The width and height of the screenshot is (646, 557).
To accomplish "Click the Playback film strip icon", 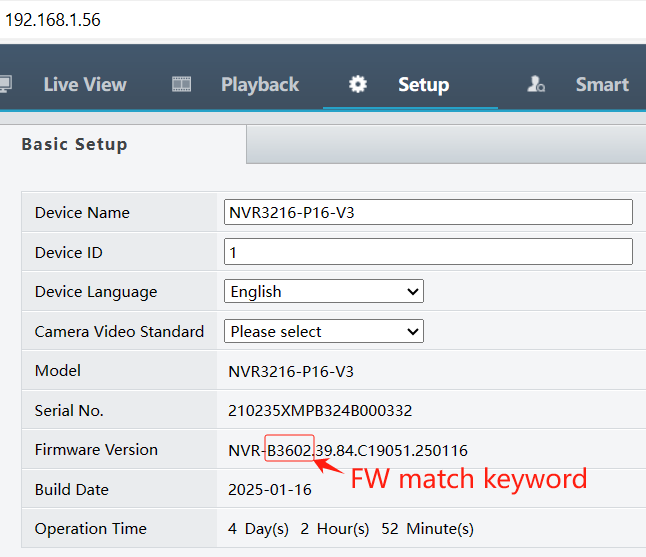I will [181, 84].
